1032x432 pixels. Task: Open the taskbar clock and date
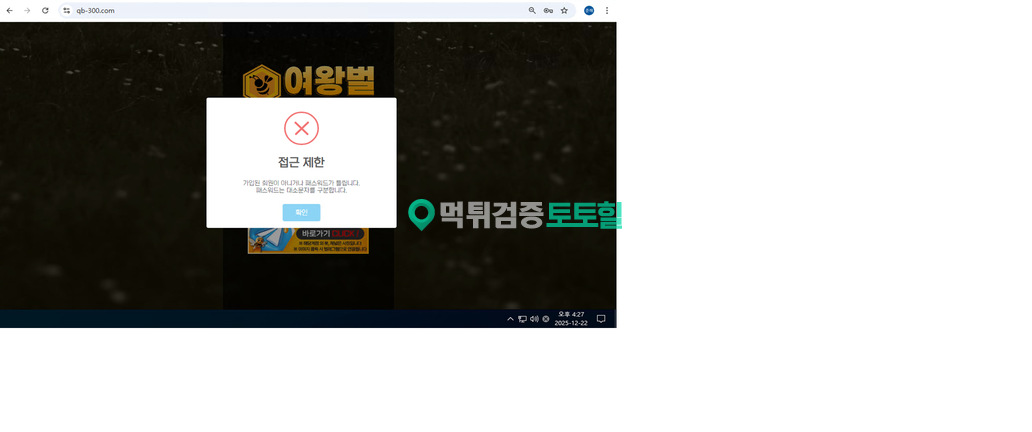point(570,319)
